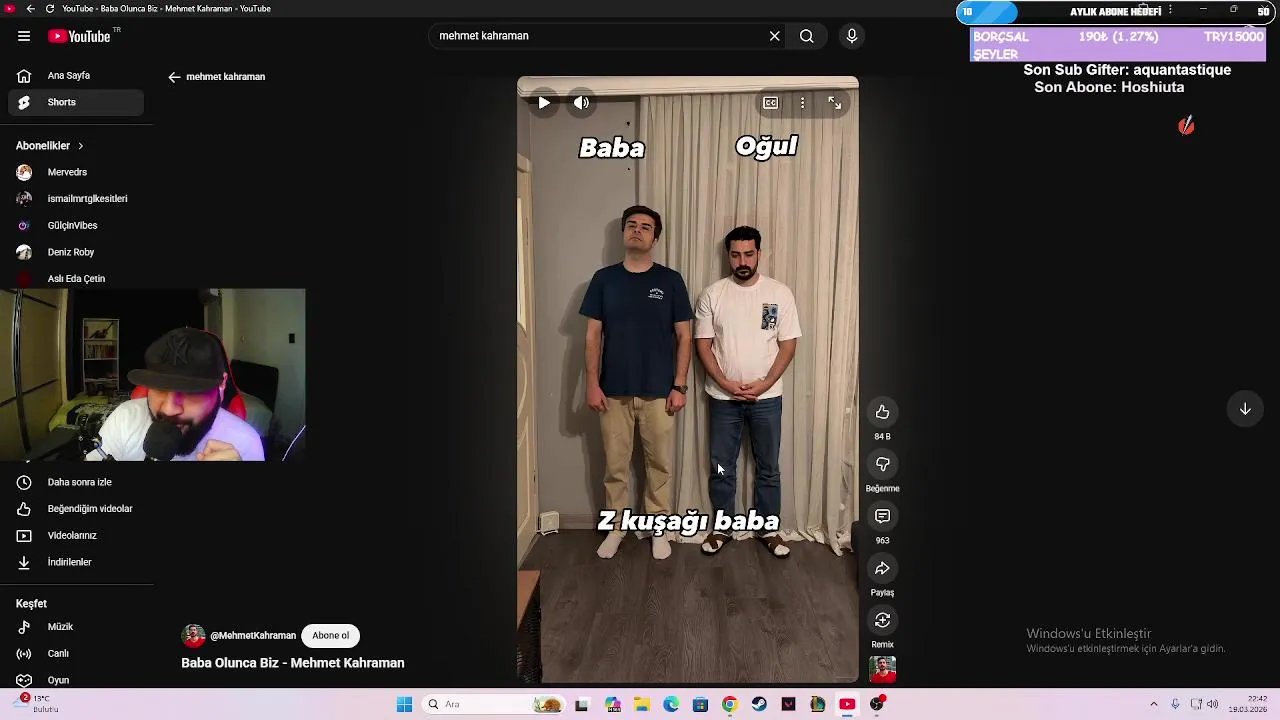
Task: Like the Short with 84 B likes
Action: 882,412
